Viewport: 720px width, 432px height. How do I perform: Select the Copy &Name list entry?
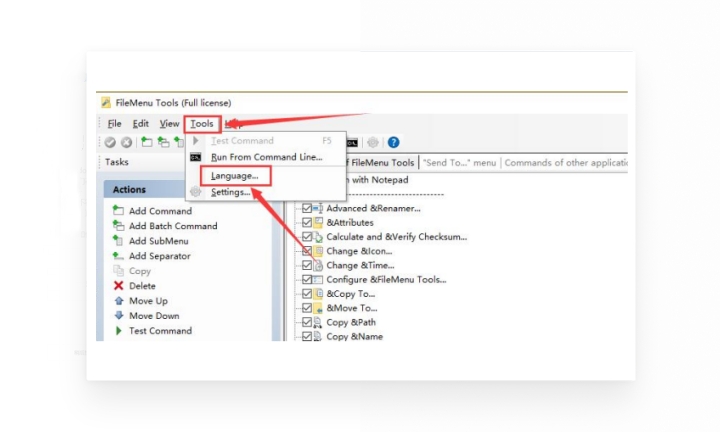[x=354, y=337]
